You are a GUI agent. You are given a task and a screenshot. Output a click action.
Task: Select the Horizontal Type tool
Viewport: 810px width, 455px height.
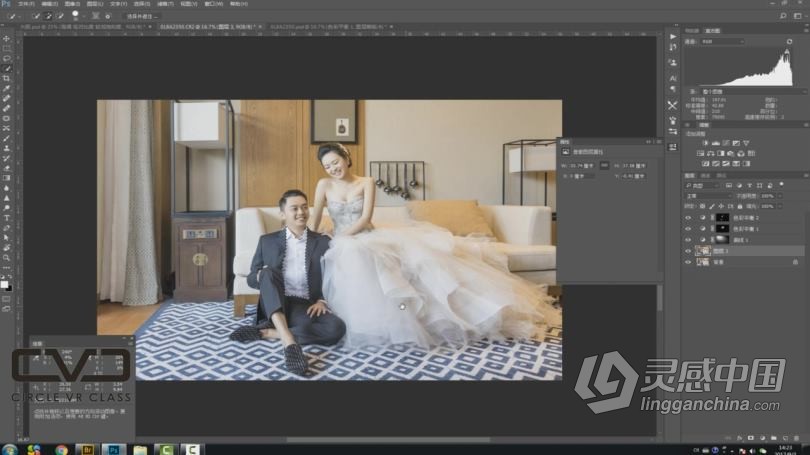tap(6, 218)
